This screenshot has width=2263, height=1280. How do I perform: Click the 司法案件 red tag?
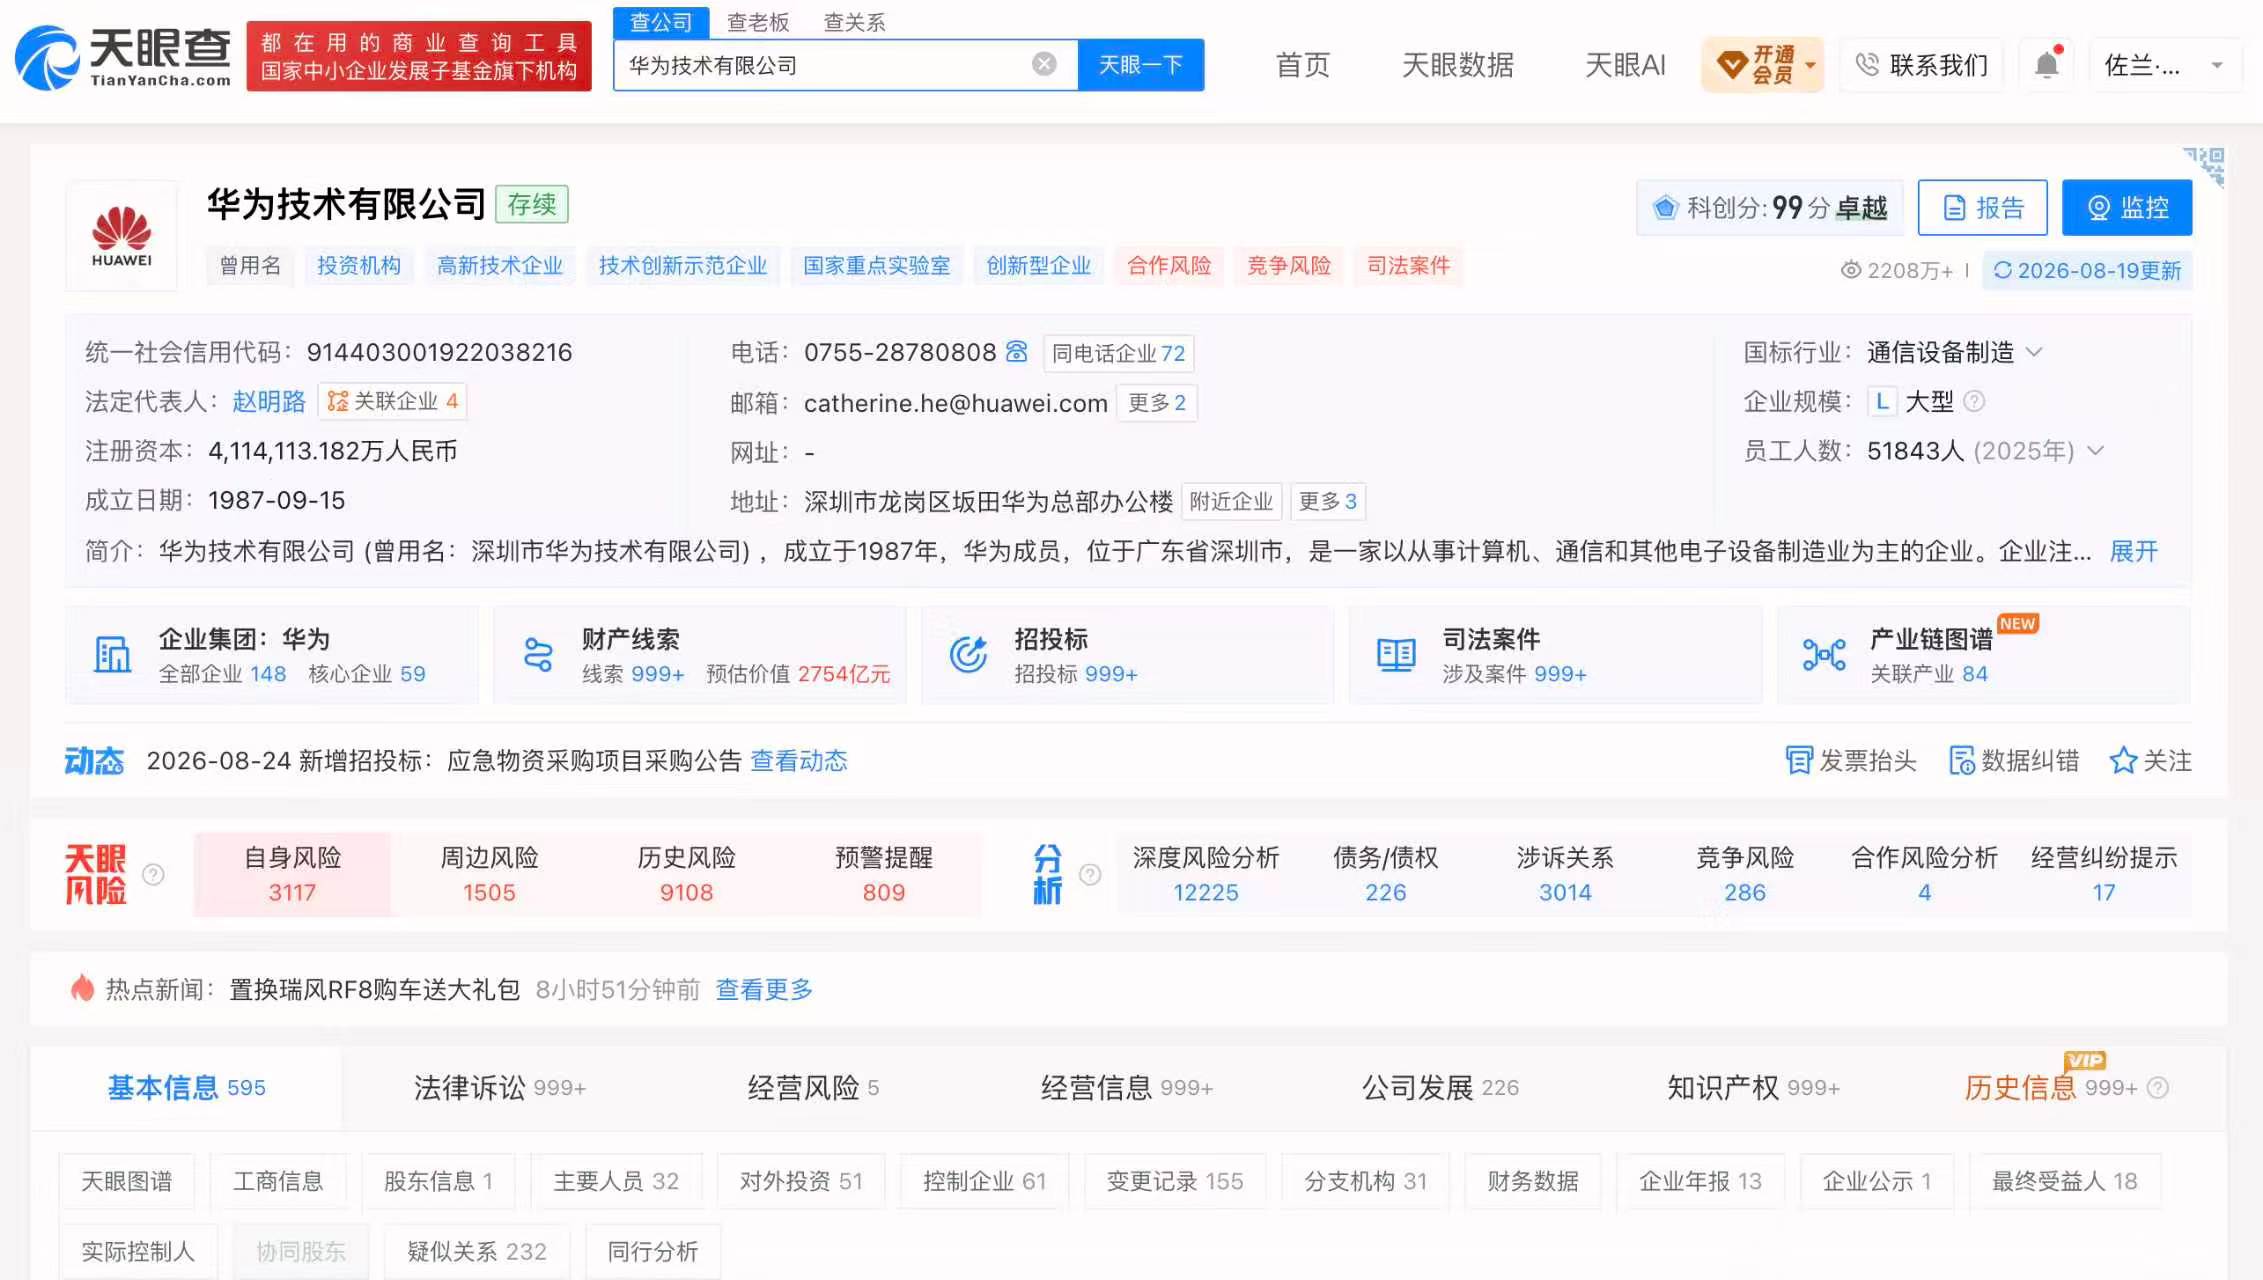1408,265
